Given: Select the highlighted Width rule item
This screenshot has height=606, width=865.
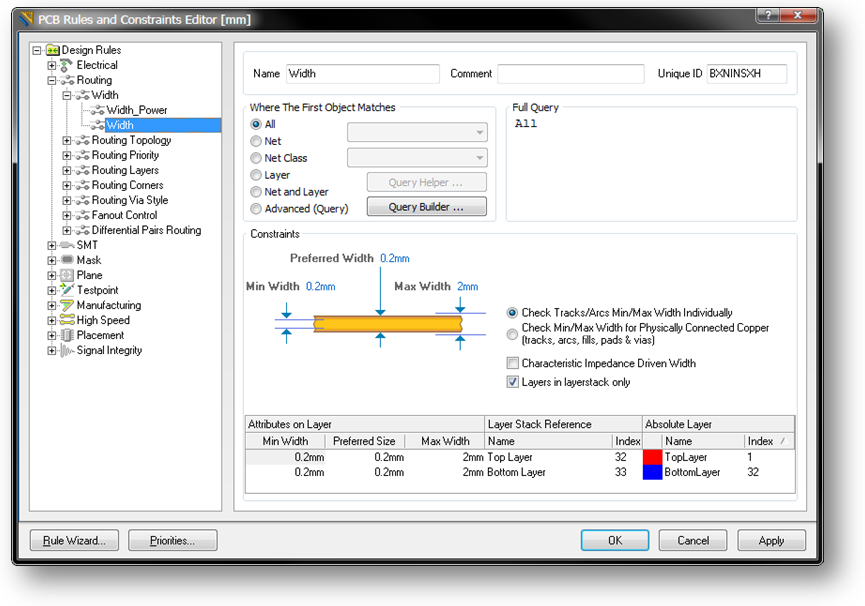Looking at the screenshot, I should (x=163, y=125).
